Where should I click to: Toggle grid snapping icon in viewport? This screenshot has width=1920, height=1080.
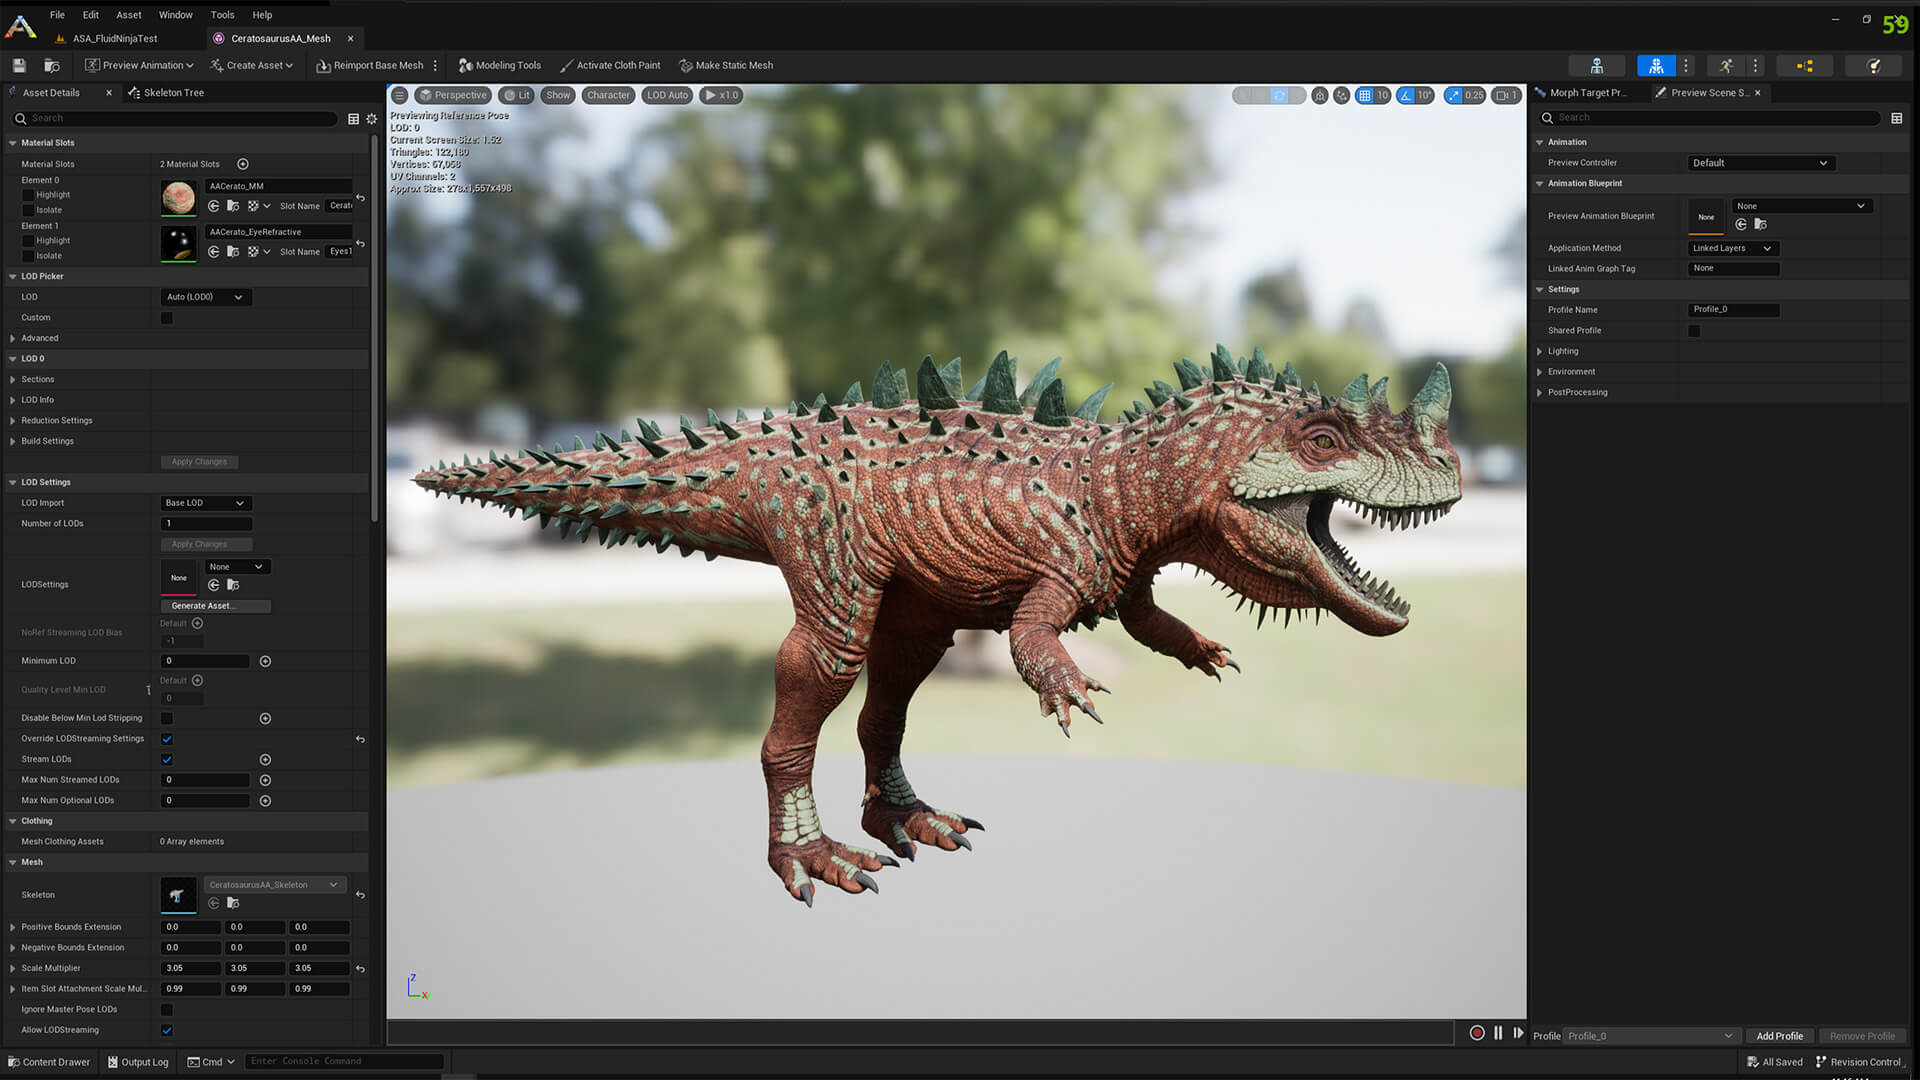click(x=1364, y=96)
